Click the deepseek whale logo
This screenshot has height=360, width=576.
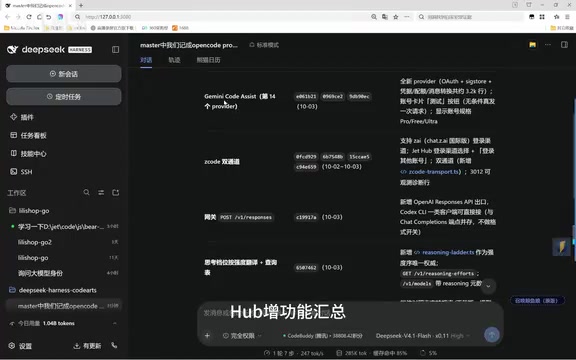coord(12,50)
